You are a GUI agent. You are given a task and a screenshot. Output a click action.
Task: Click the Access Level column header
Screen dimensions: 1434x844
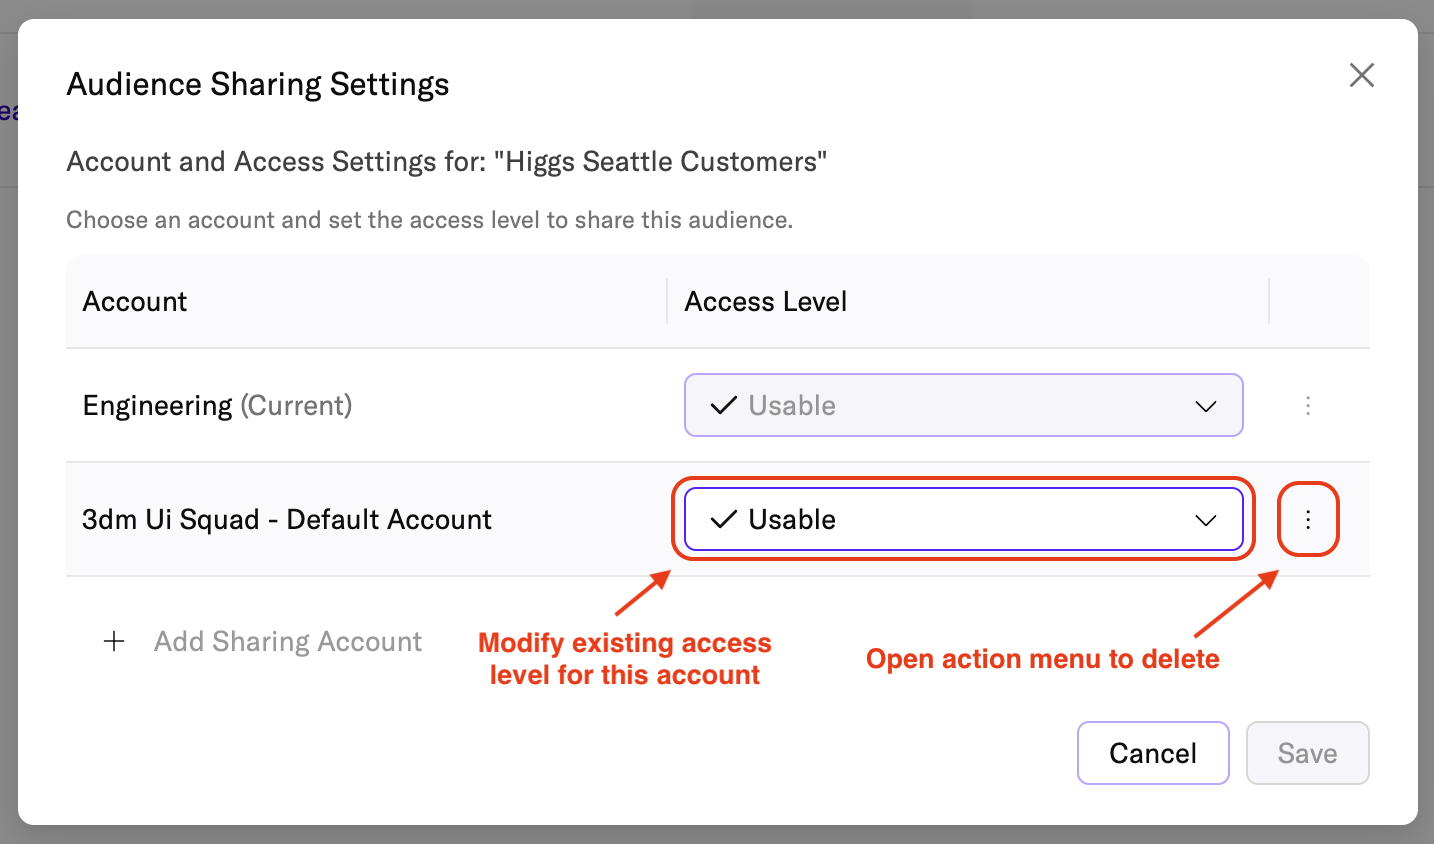[x=765, y=301]
